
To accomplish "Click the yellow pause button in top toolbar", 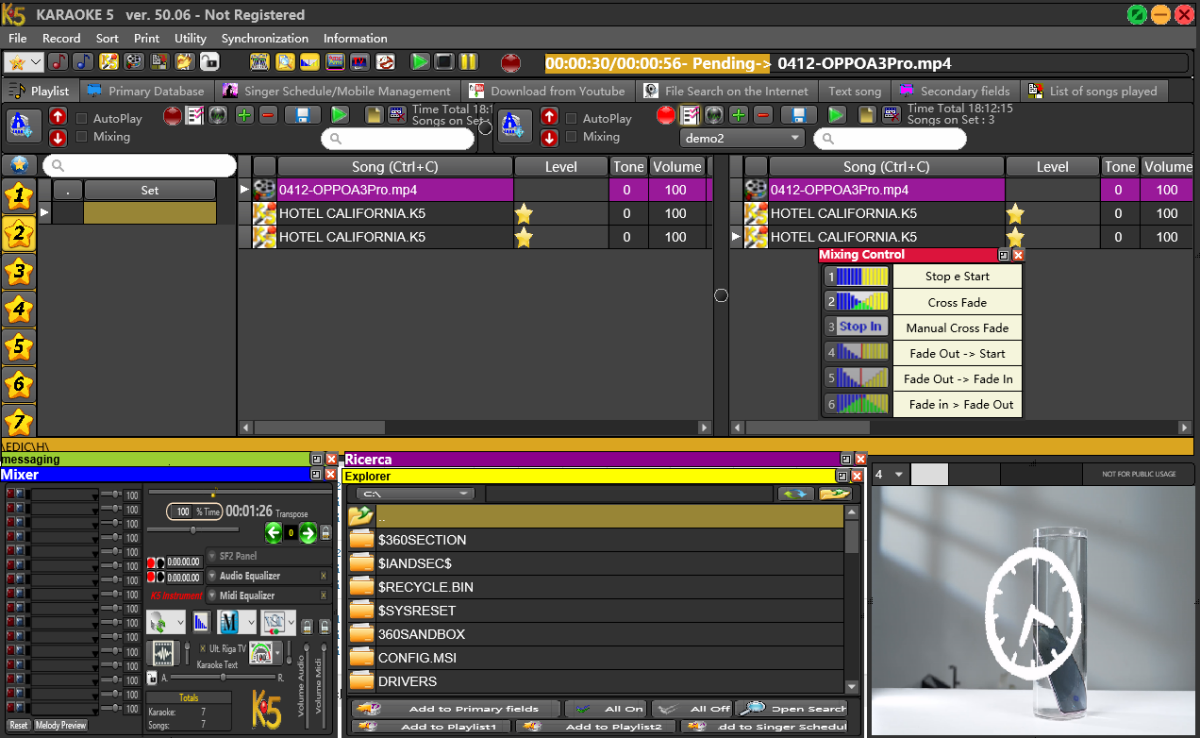I will point(468,62).
